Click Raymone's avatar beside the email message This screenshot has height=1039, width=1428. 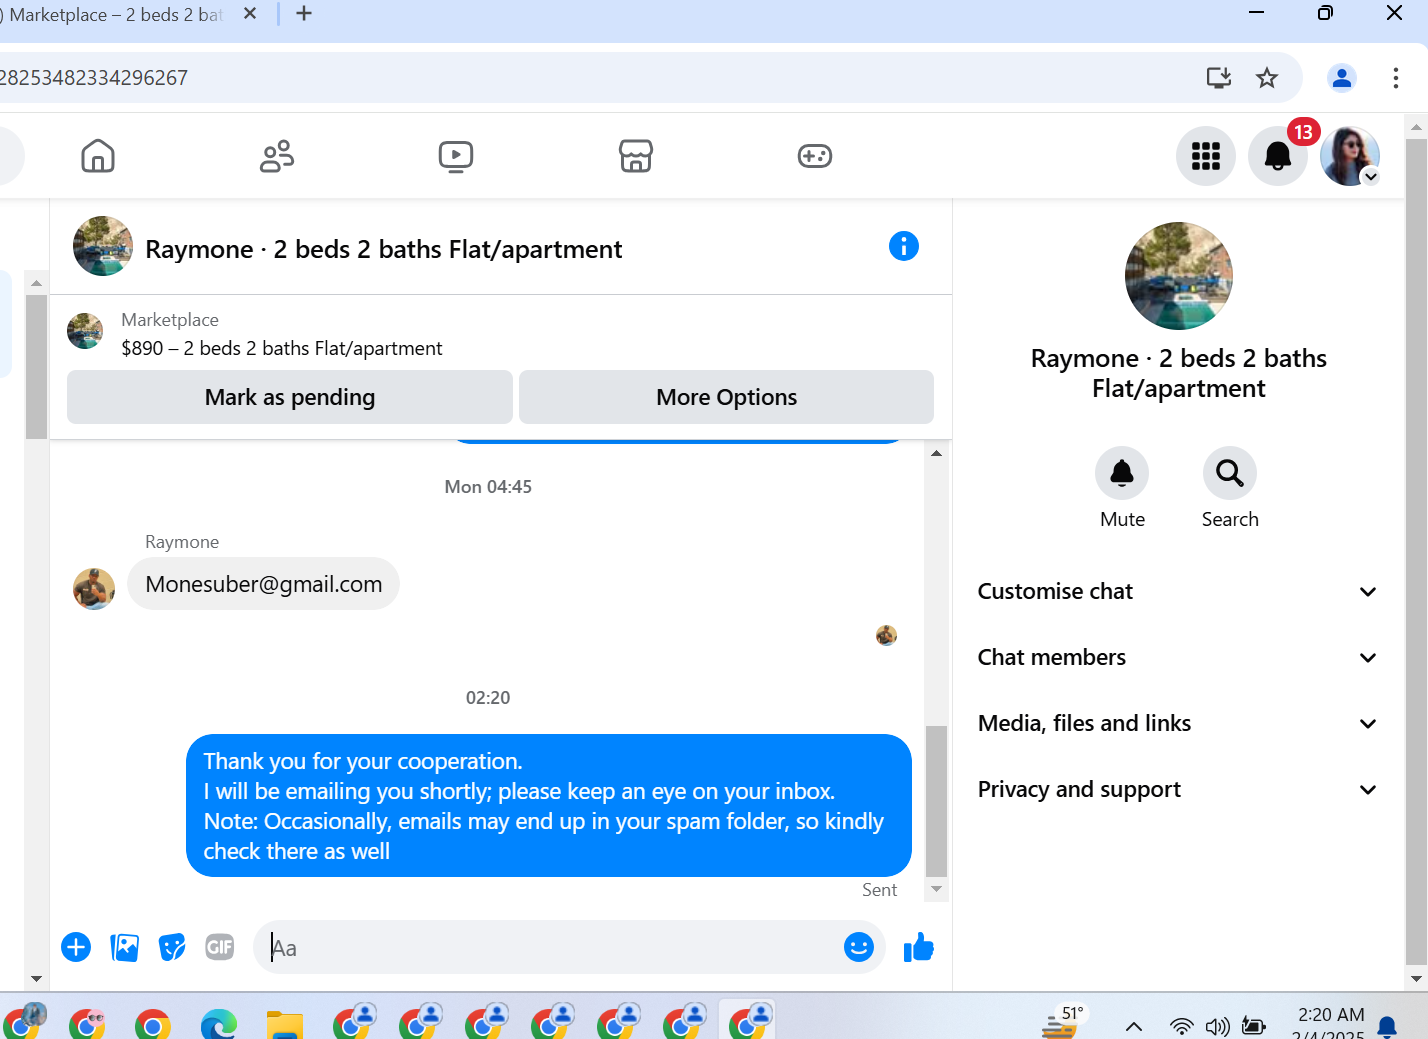(x=94, y=589)
